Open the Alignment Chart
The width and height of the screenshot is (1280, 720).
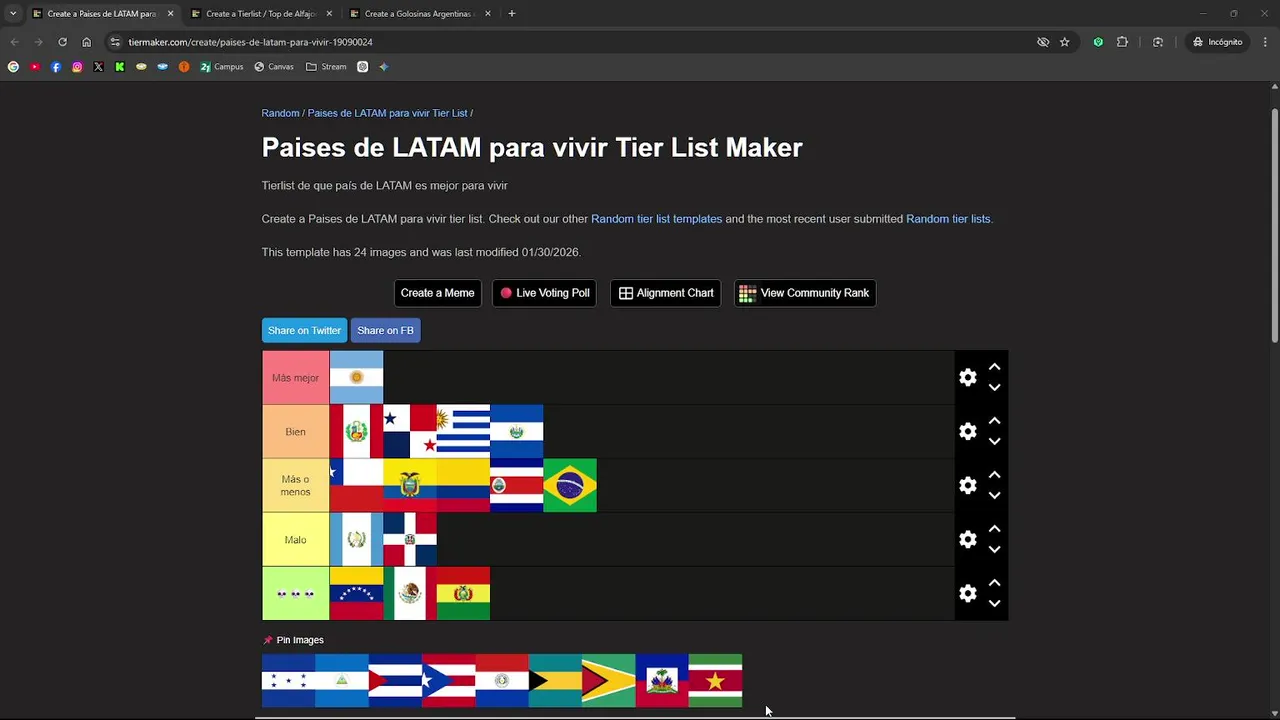[x=666, y=293]
